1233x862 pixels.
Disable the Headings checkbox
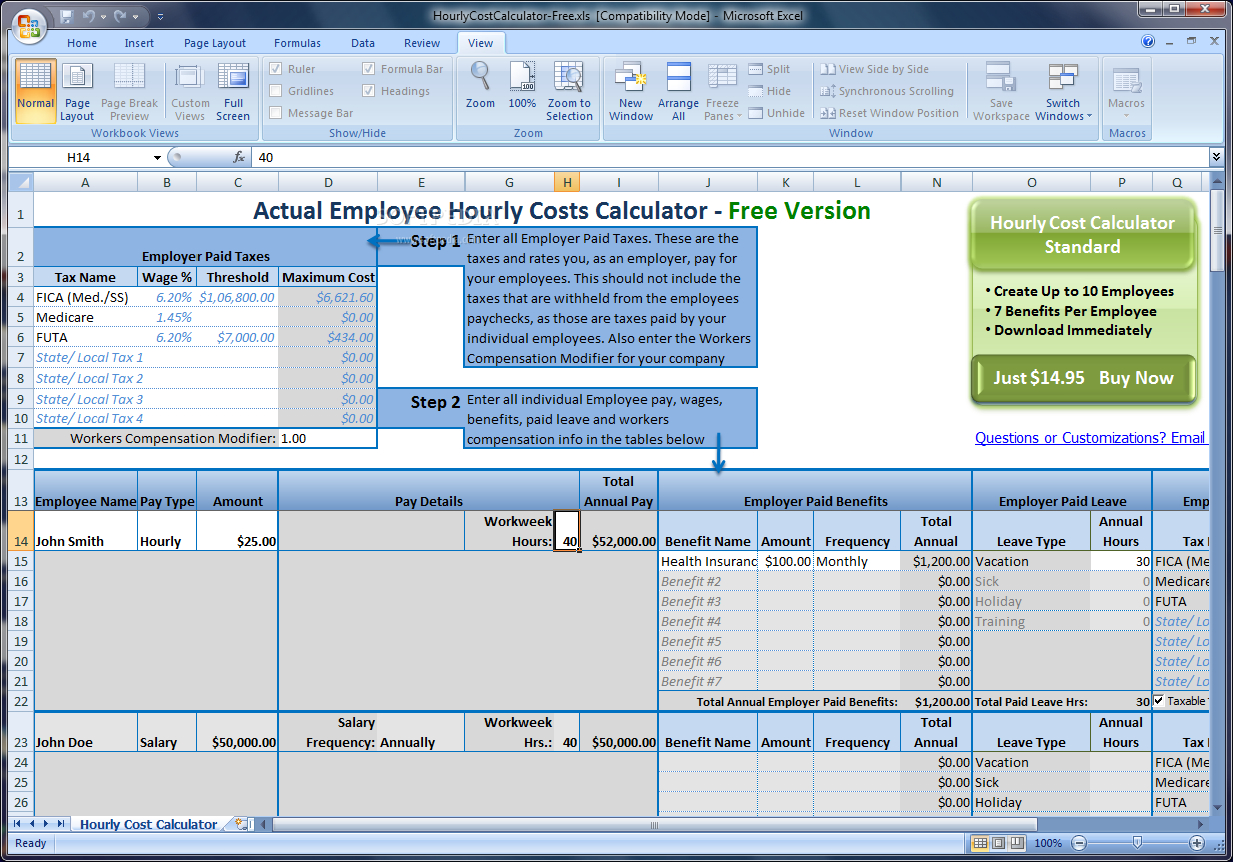tap(369, 91)
